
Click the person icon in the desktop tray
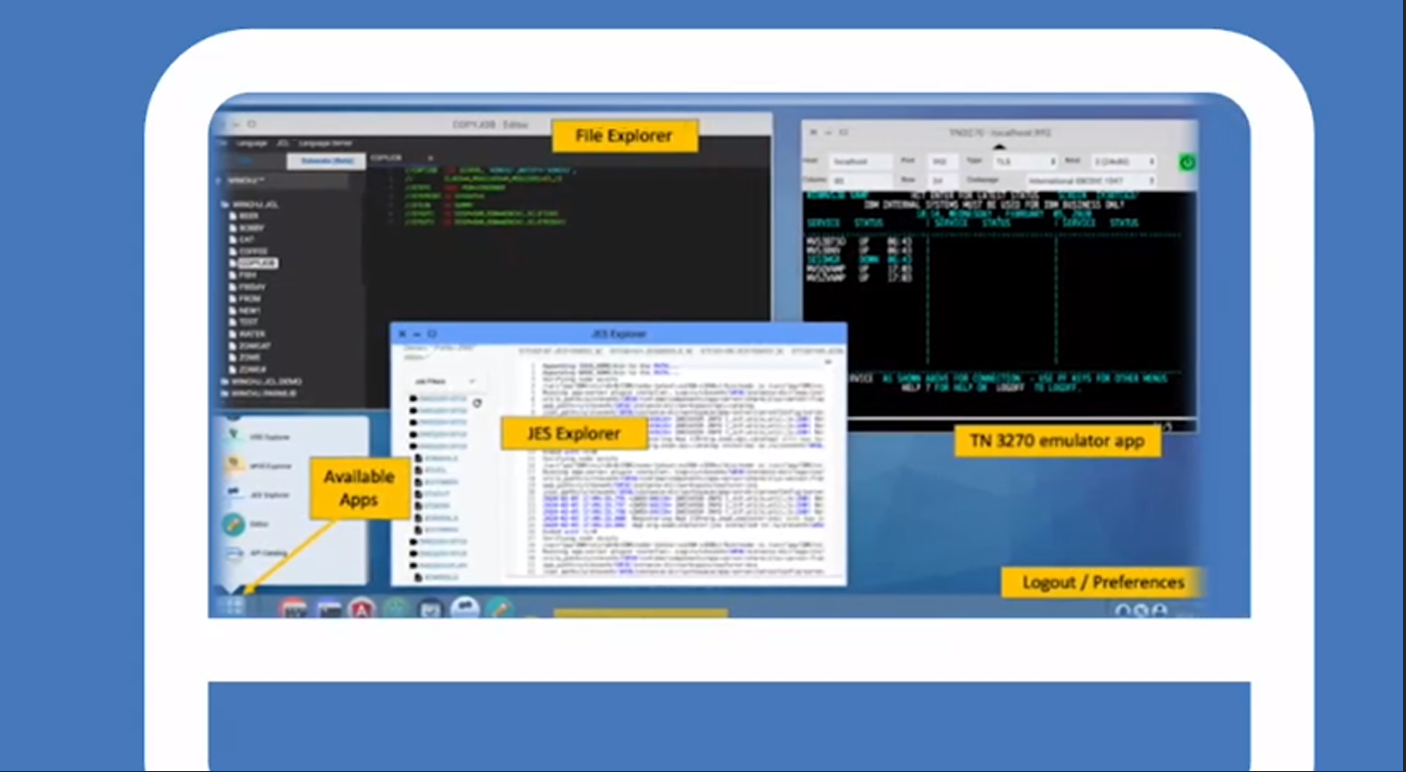point(1160,609)
